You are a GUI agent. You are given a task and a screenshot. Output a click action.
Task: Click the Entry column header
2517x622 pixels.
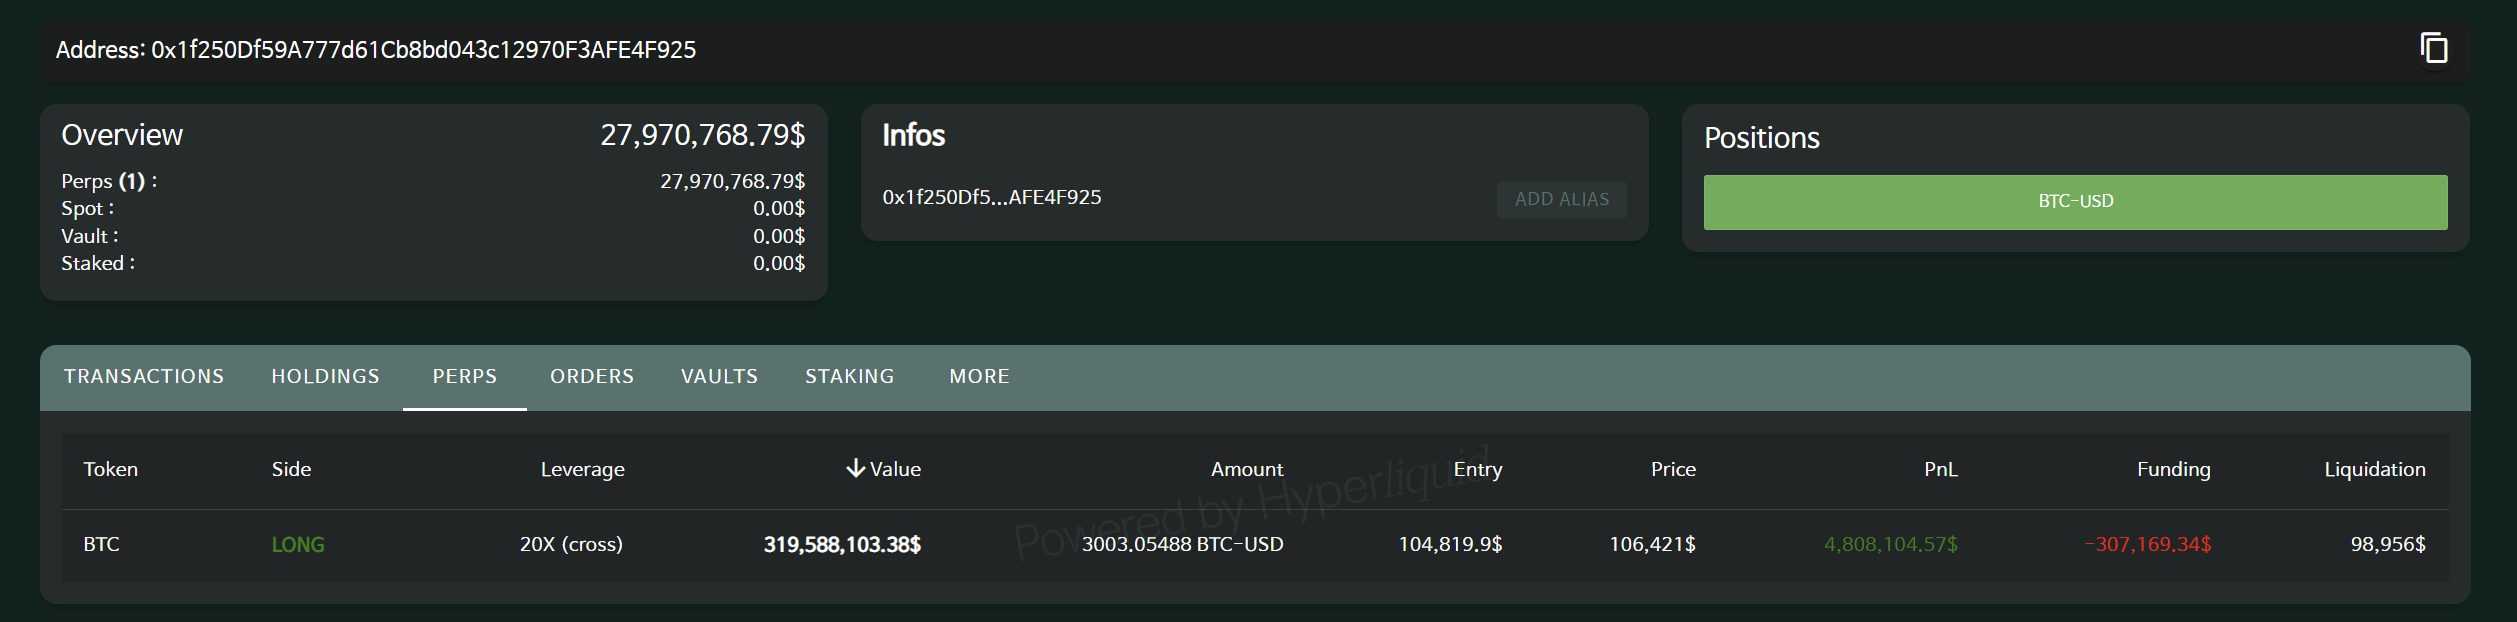1477,469
